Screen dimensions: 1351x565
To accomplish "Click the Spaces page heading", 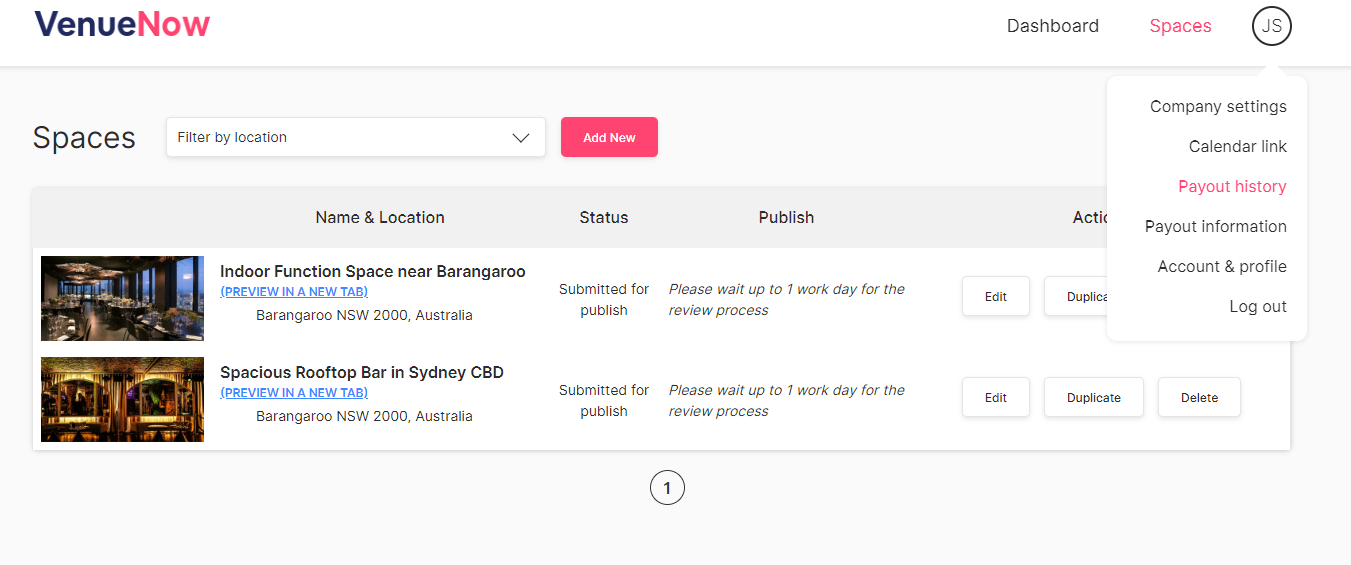I will point(84,137).
